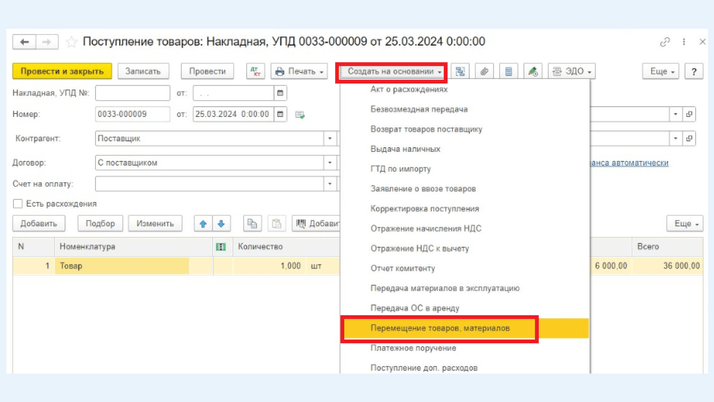
Task: Click the green pen signature icon
Action: point(533,71)
